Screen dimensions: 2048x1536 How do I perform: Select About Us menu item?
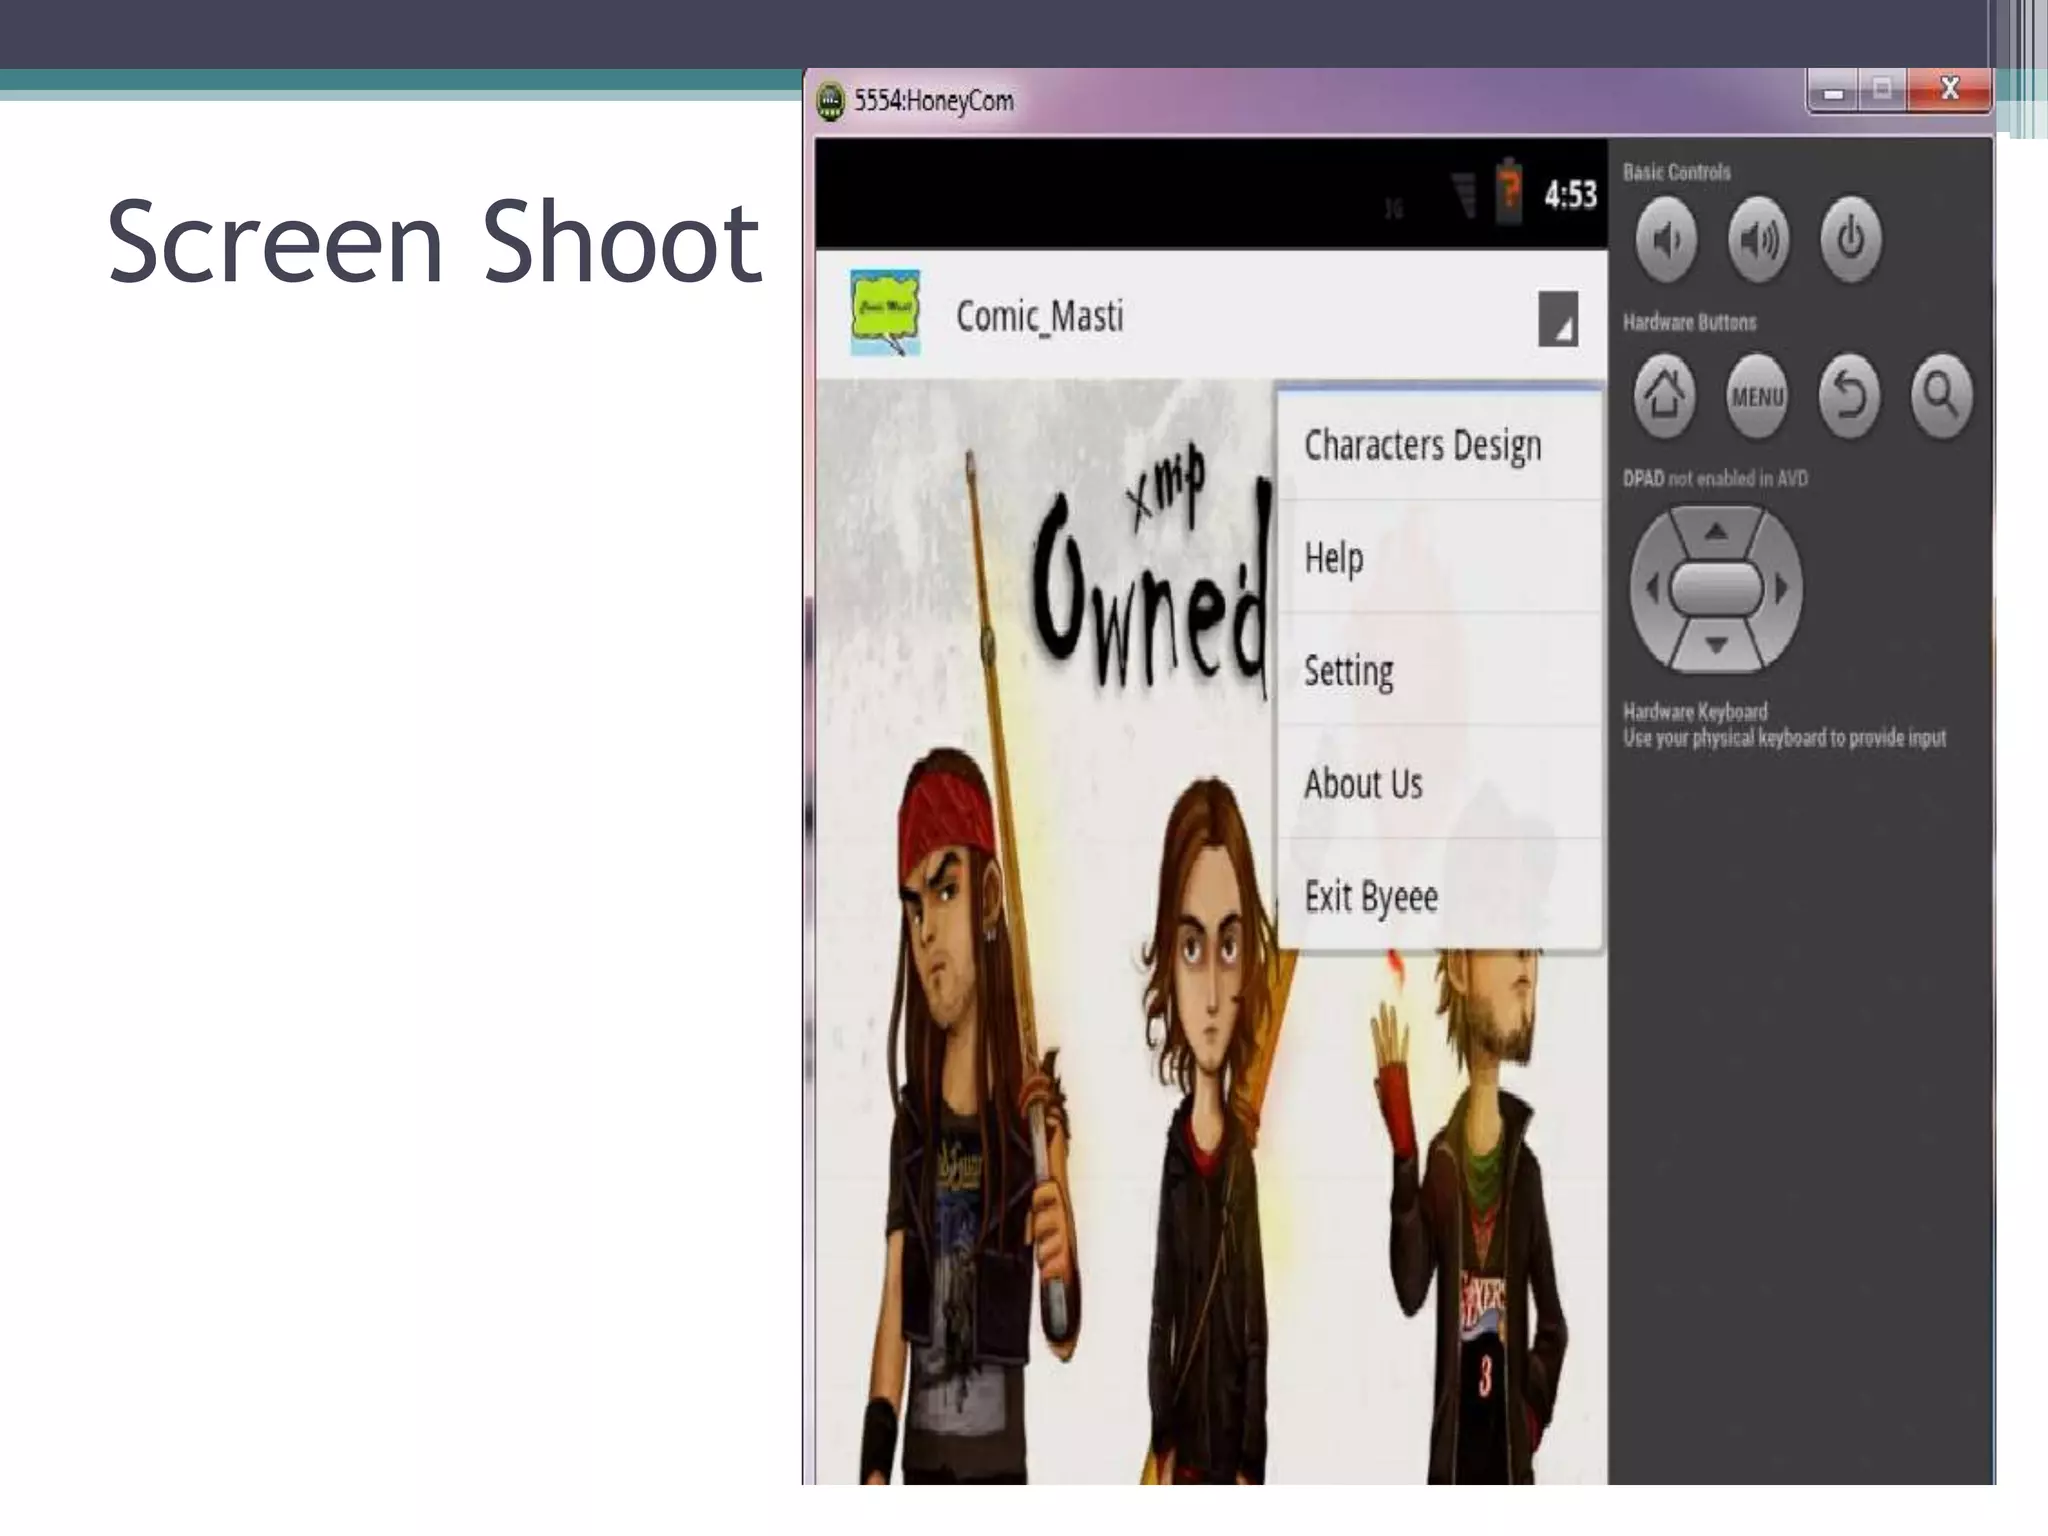pyautogui.click(x=1440, y=783)
